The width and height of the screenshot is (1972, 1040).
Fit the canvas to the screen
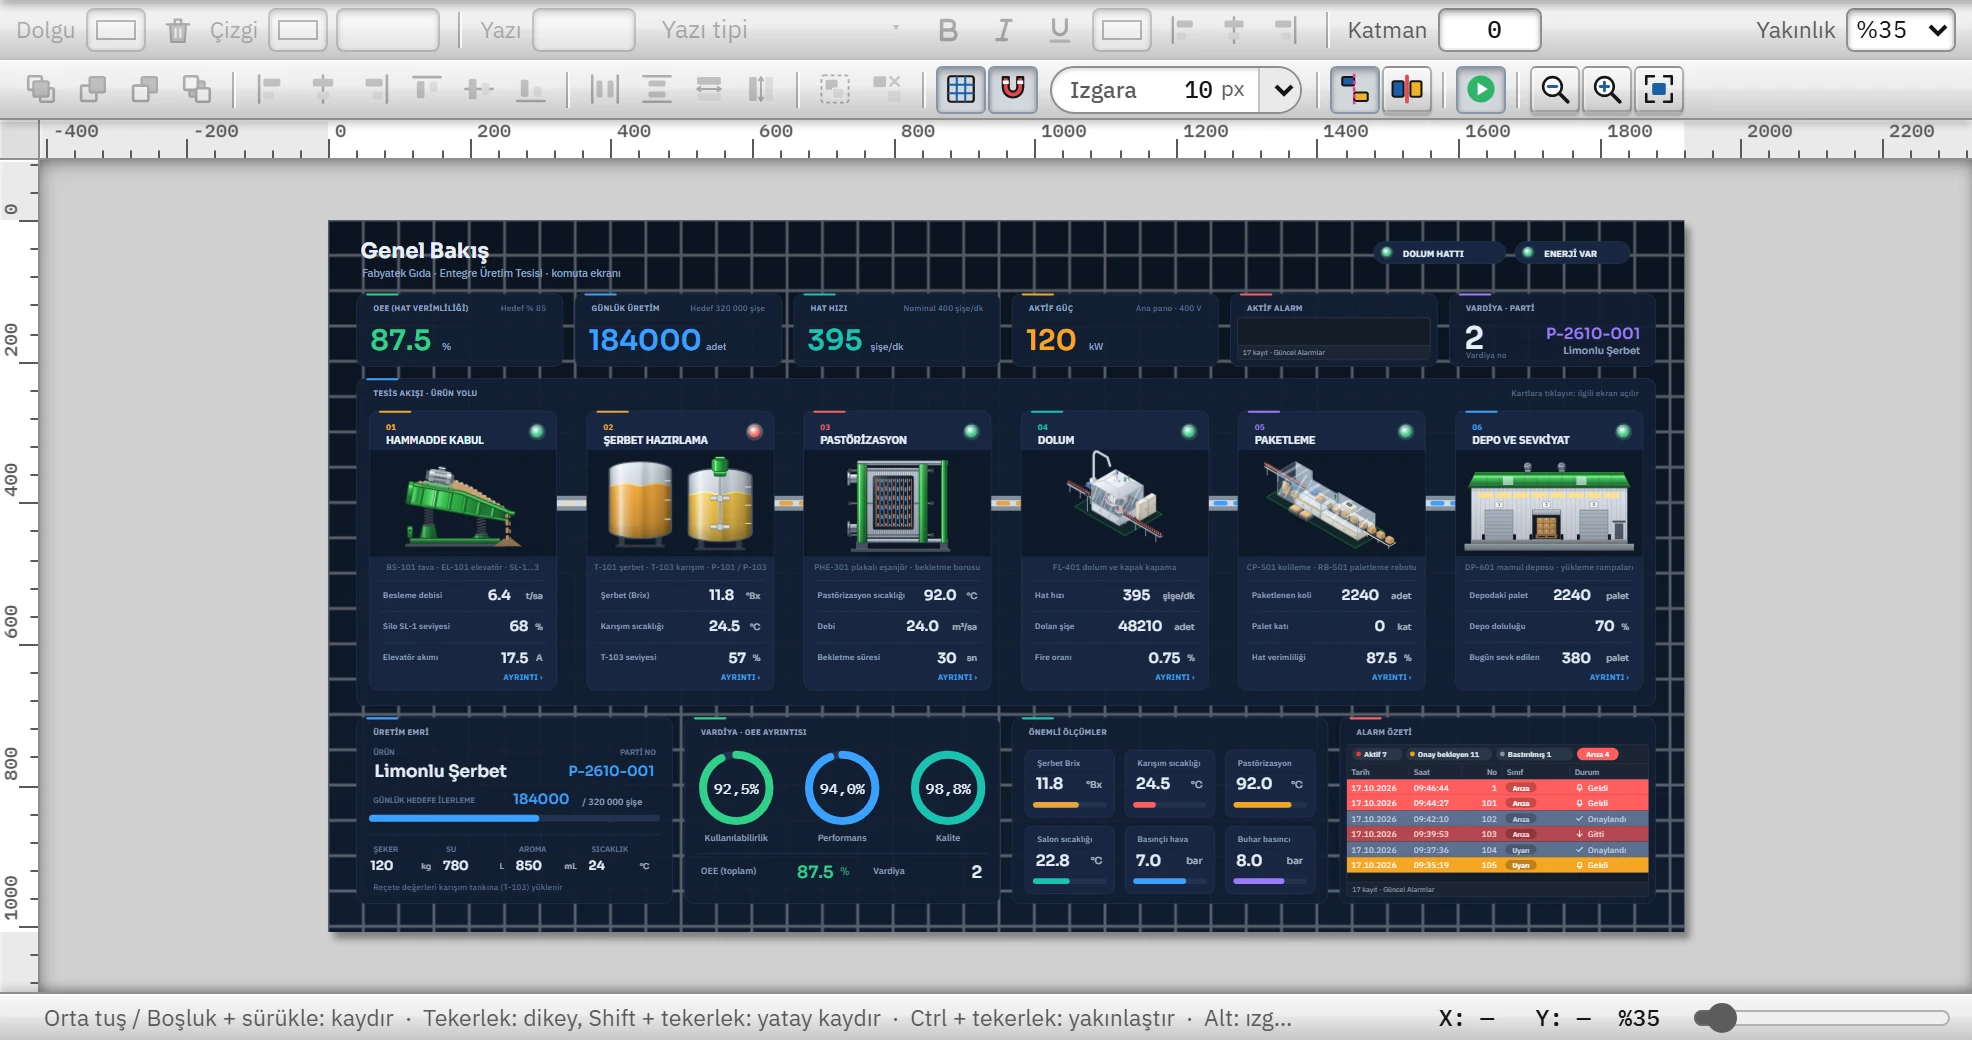[x=1659, y=89]
